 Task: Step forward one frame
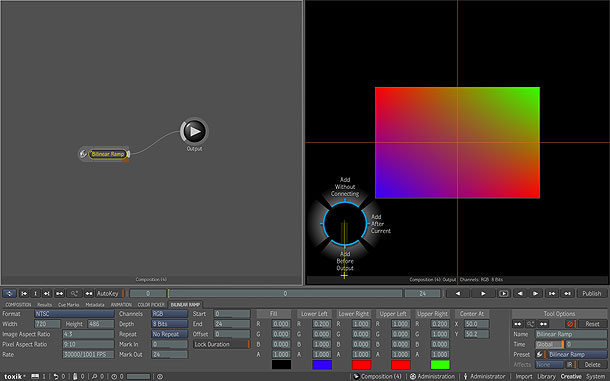coord(536,293)
